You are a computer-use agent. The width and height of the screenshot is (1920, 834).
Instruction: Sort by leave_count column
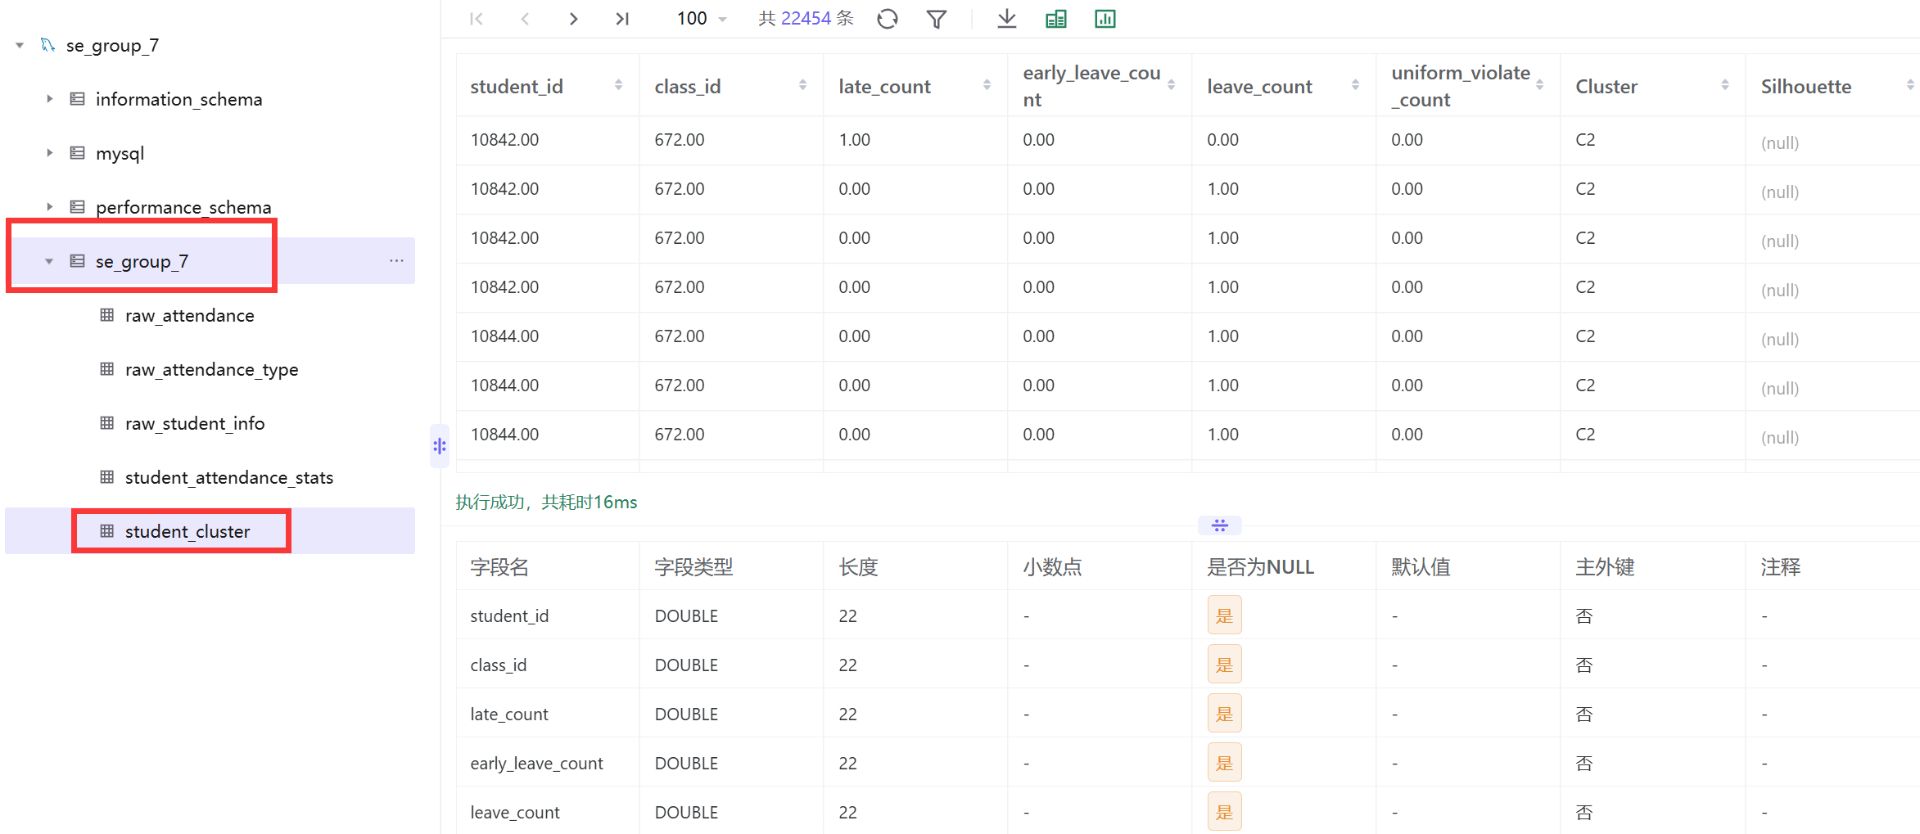[1355, 85]
